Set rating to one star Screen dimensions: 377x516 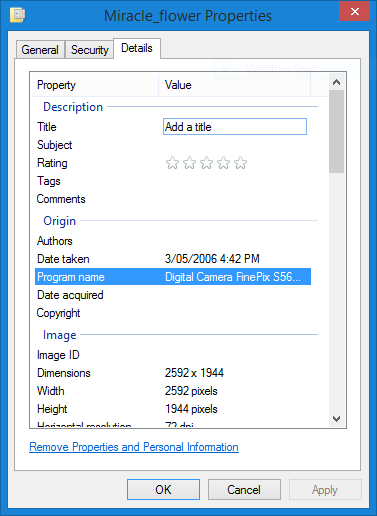172,163
